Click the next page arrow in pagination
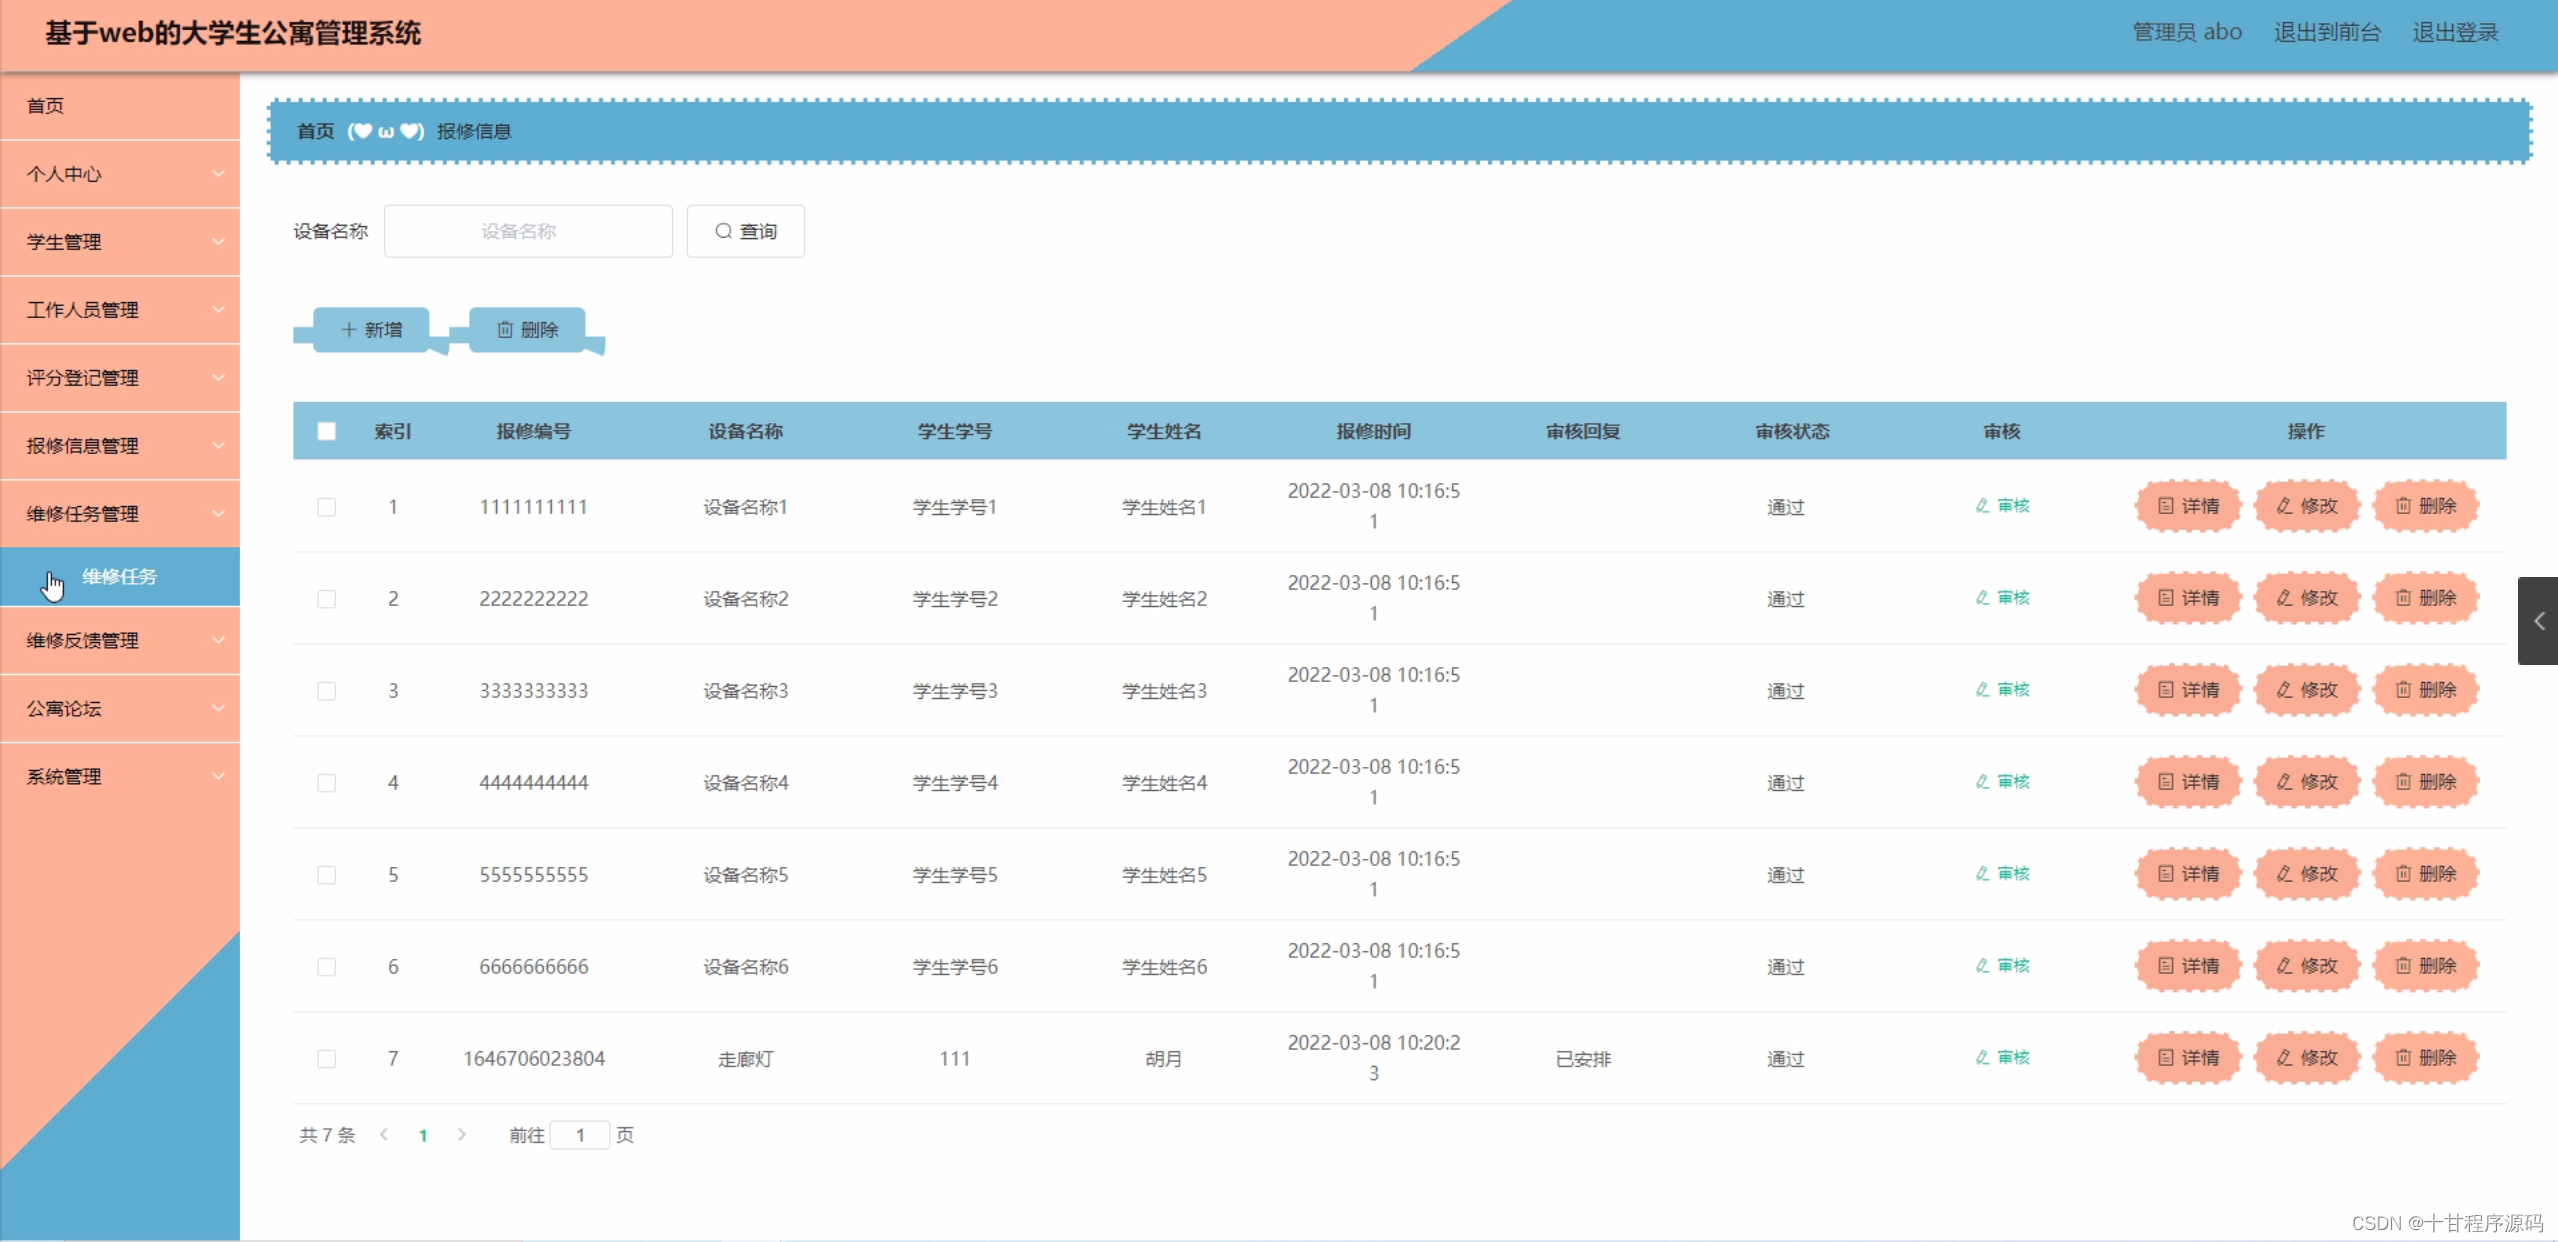This screenshot has height=1242, width=2558. click(462, 1135)
